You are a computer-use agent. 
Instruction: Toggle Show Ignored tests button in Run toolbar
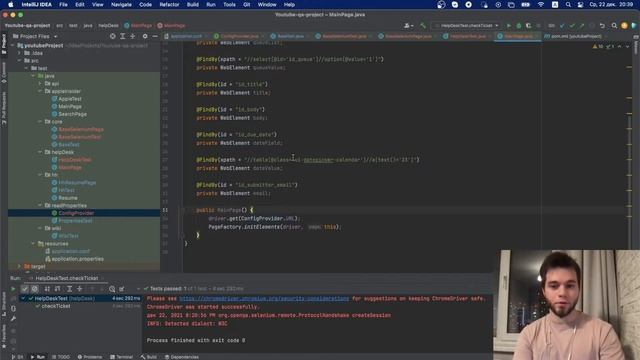(35, 289)
